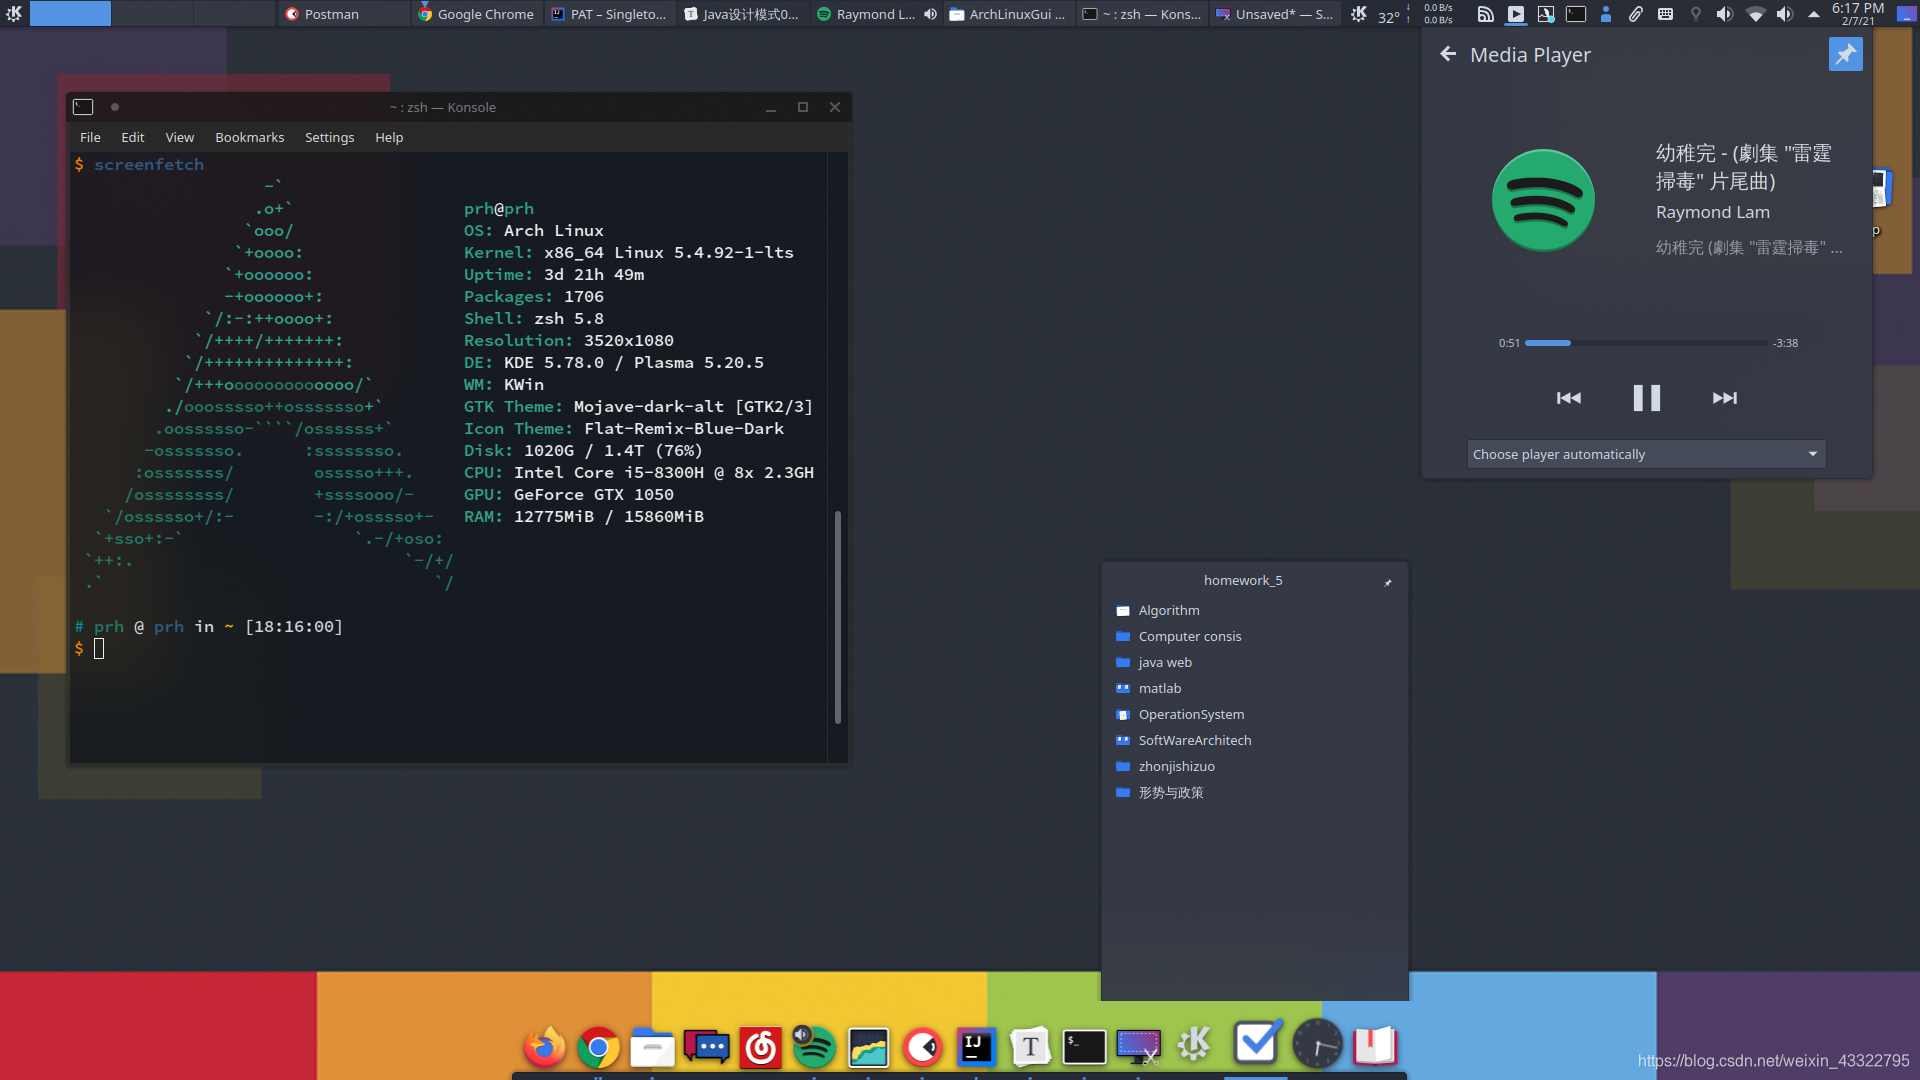The width and height of the screenshot is (1920, 1080).
Task: Open the terminal tray icon in the system tray
Action: click(x=1576, y=14)
